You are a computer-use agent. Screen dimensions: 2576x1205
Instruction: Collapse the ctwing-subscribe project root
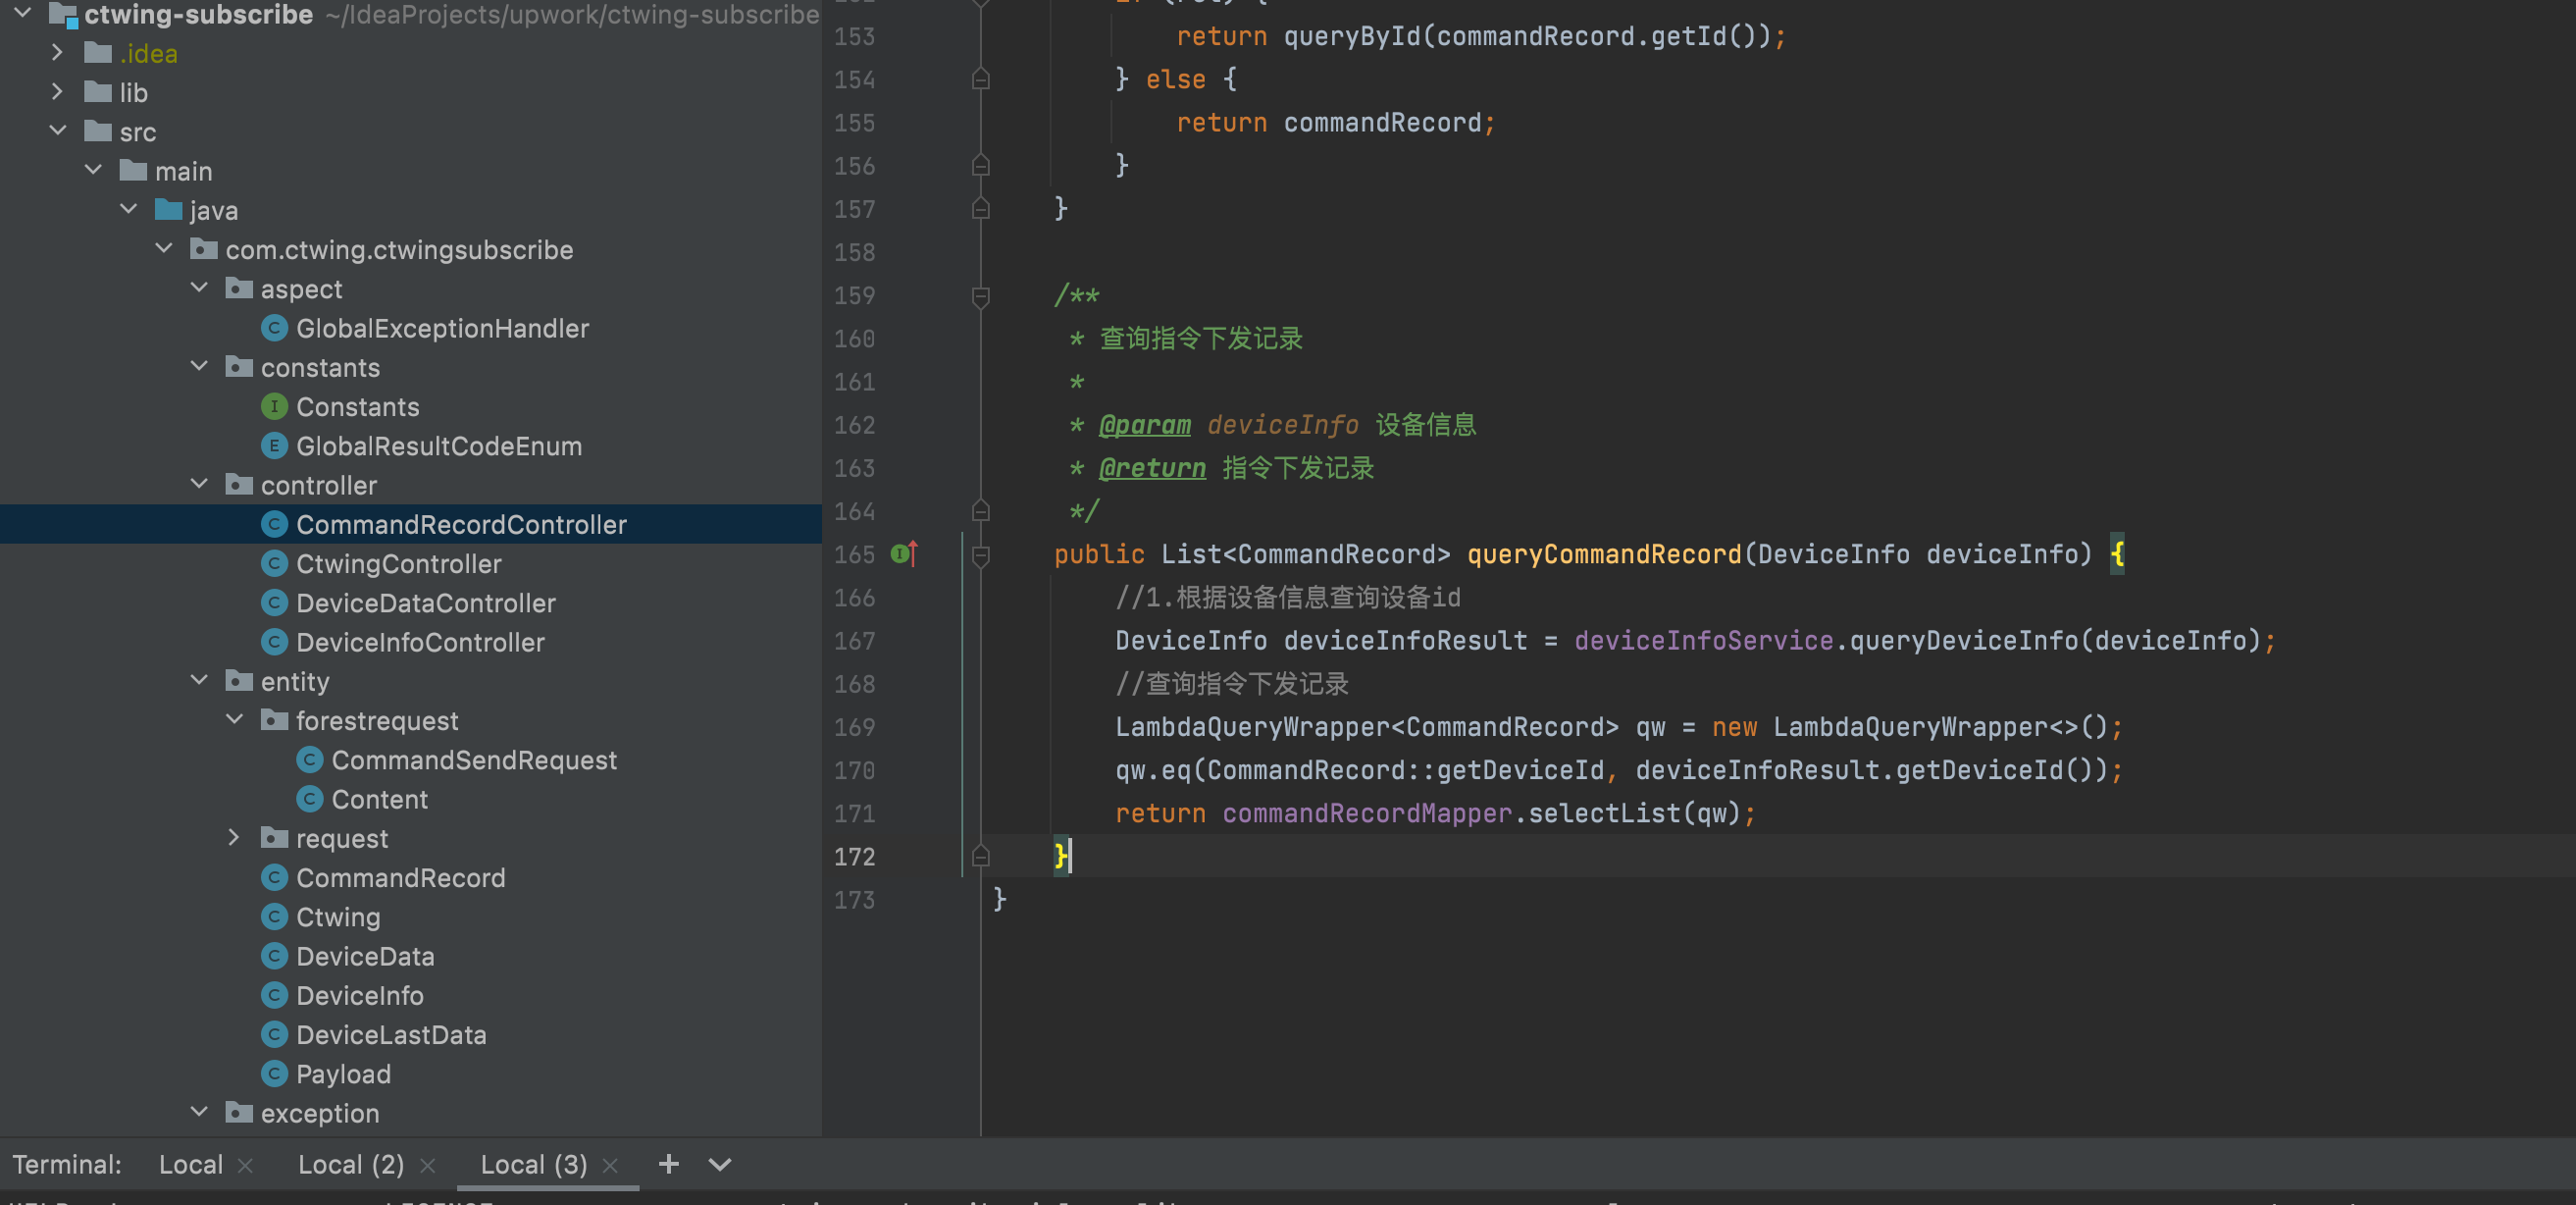(x=23, y=13)
